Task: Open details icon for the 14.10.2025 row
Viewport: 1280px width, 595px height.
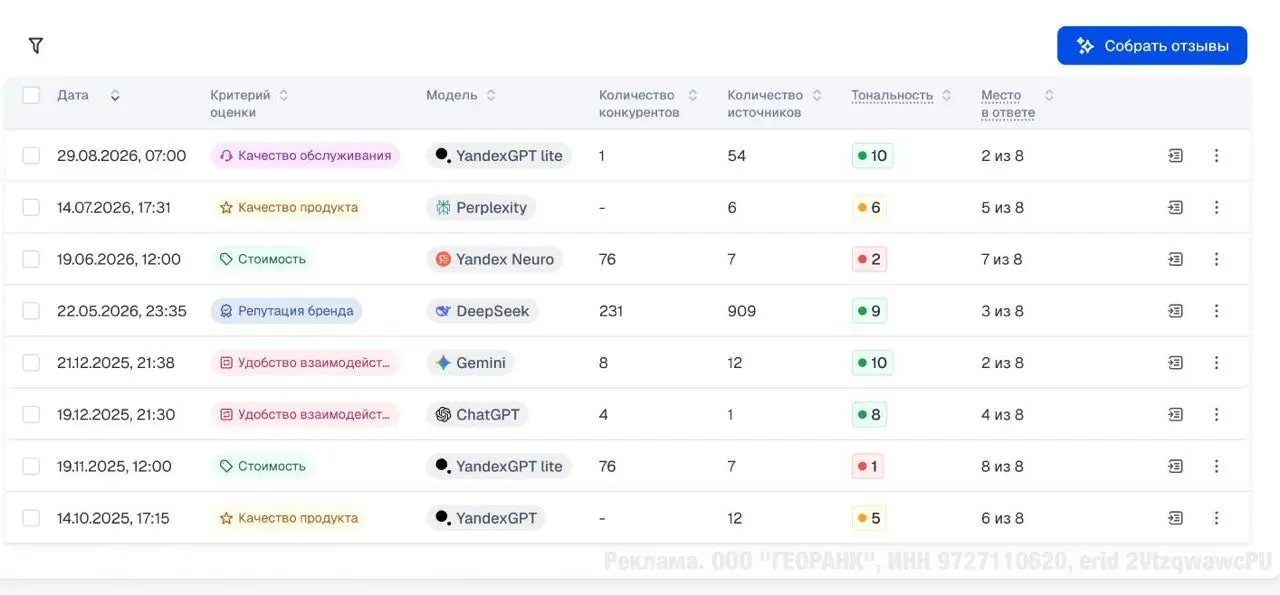Action: pyautogui.click(x=1175, y=518)
